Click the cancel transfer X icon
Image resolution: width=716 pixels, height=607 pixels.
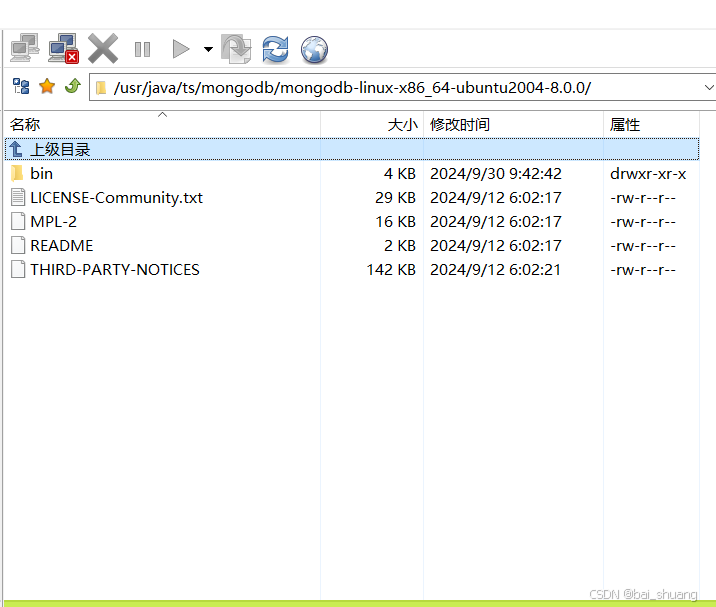pyautogui.click(x=103, y=48)
